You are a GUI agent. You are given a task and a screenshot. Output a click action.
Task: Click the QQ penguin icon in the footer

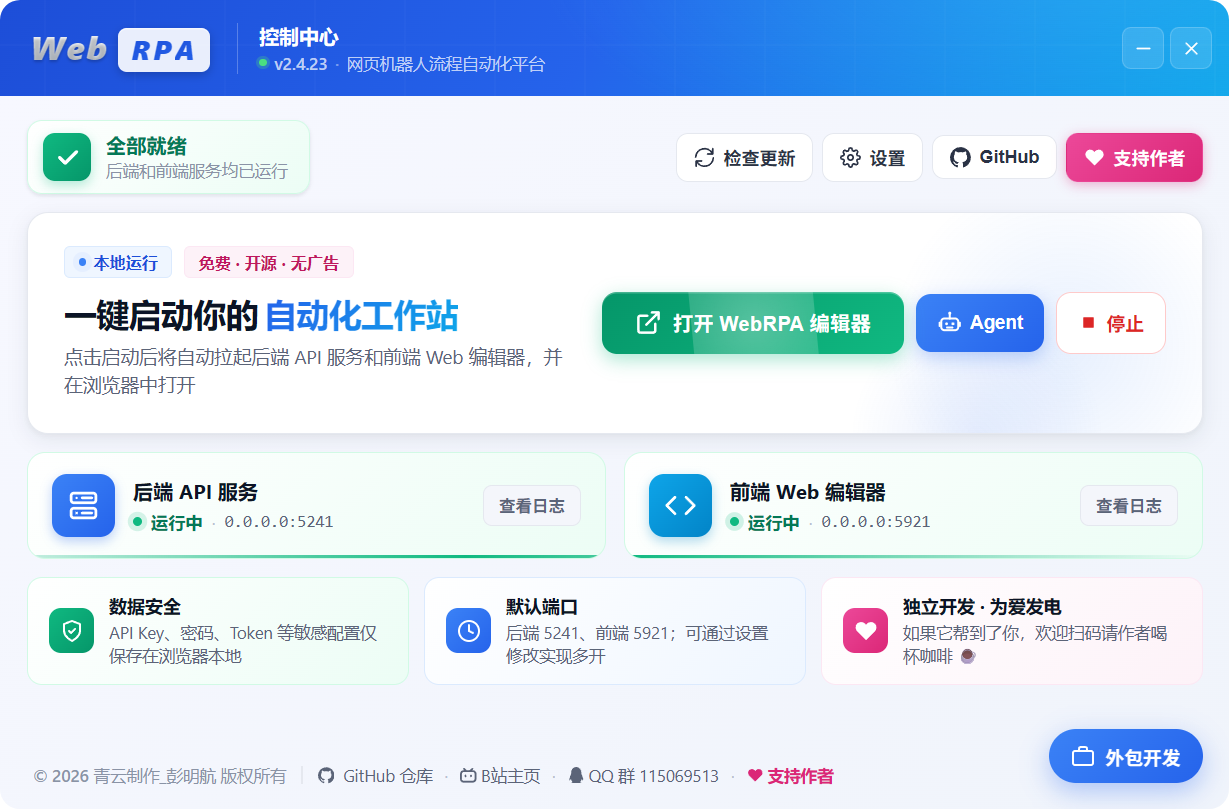[576, 775]
